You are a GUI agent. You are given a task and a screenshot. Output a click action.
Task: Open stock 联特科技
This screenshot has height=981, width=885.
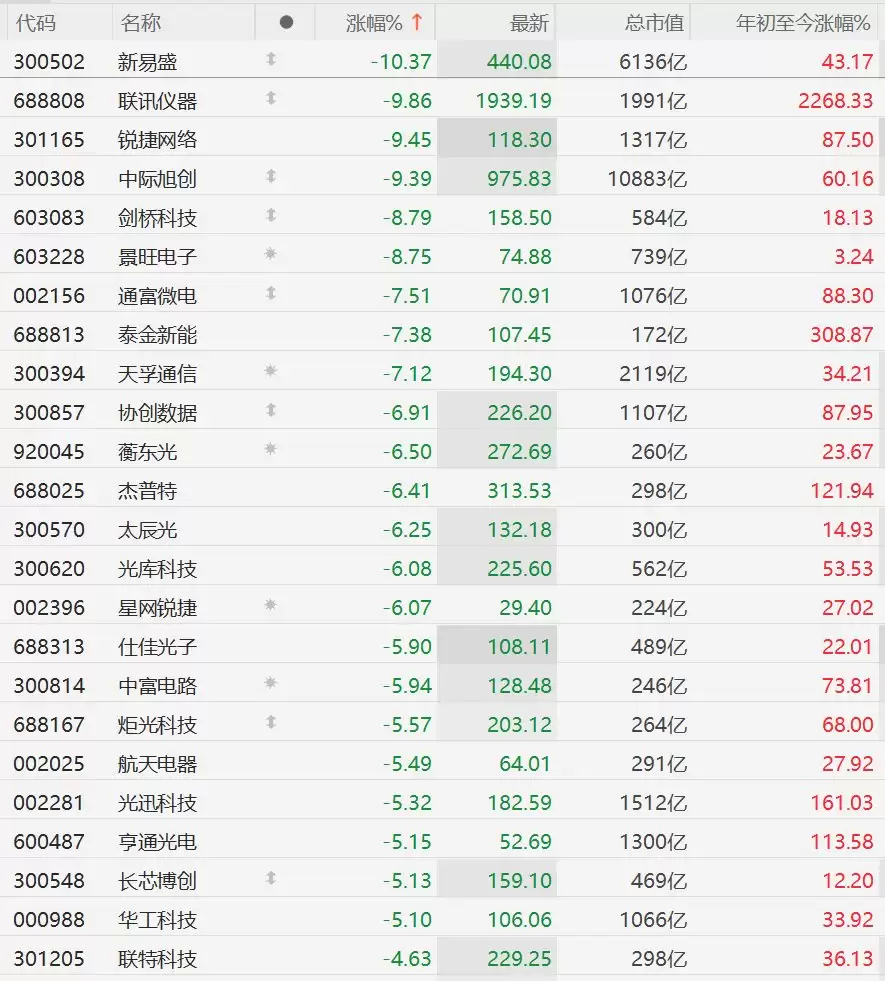[x=157, y=958]
